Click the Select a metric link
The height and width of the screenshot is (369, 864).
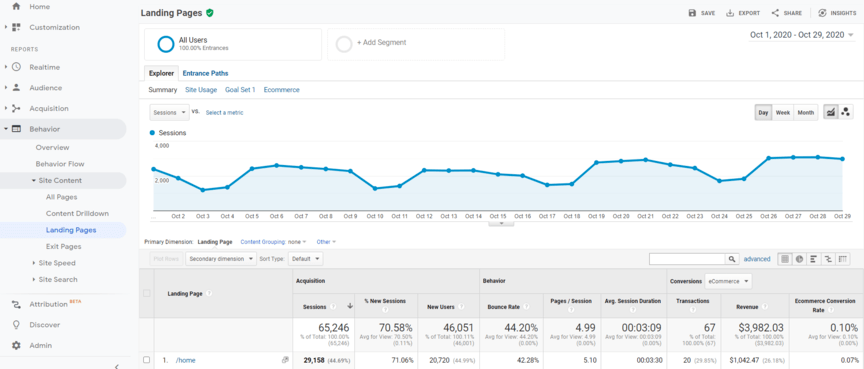click(224, 112)
